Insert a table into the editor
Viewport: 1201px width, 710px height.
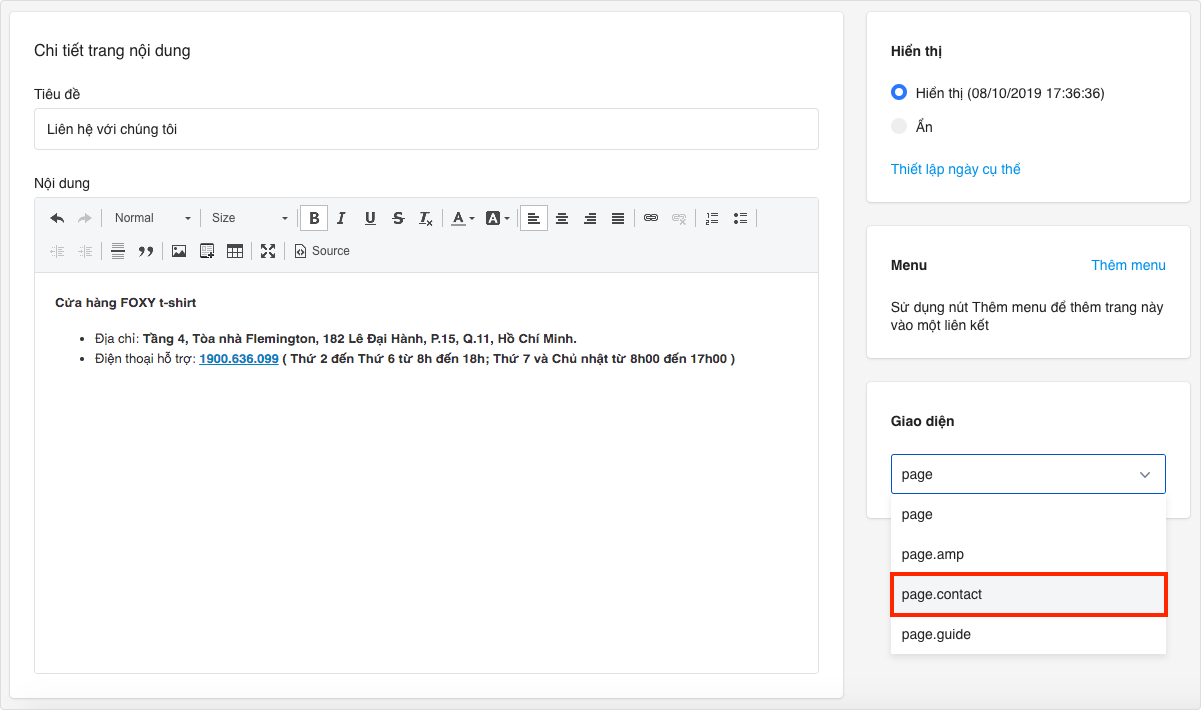pos(235,251)
